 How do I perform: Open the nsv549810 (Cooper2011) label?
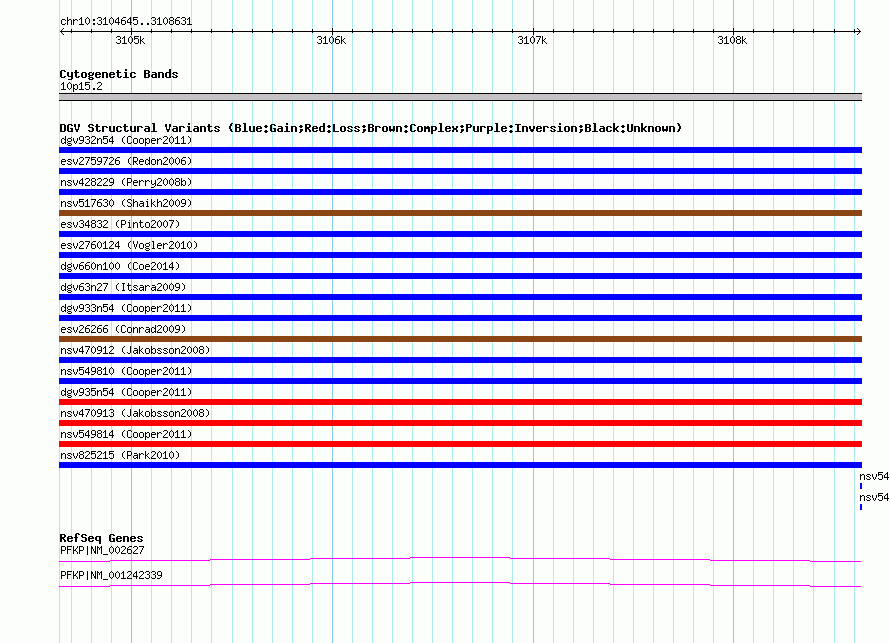coord(126,371)
